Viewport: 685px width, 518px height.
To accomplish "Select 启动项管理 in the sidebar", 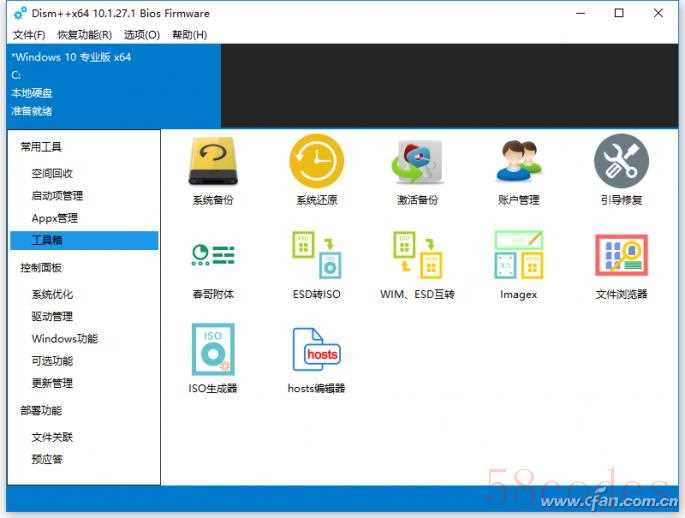I will pyautogui.click(x=57, y=196).
